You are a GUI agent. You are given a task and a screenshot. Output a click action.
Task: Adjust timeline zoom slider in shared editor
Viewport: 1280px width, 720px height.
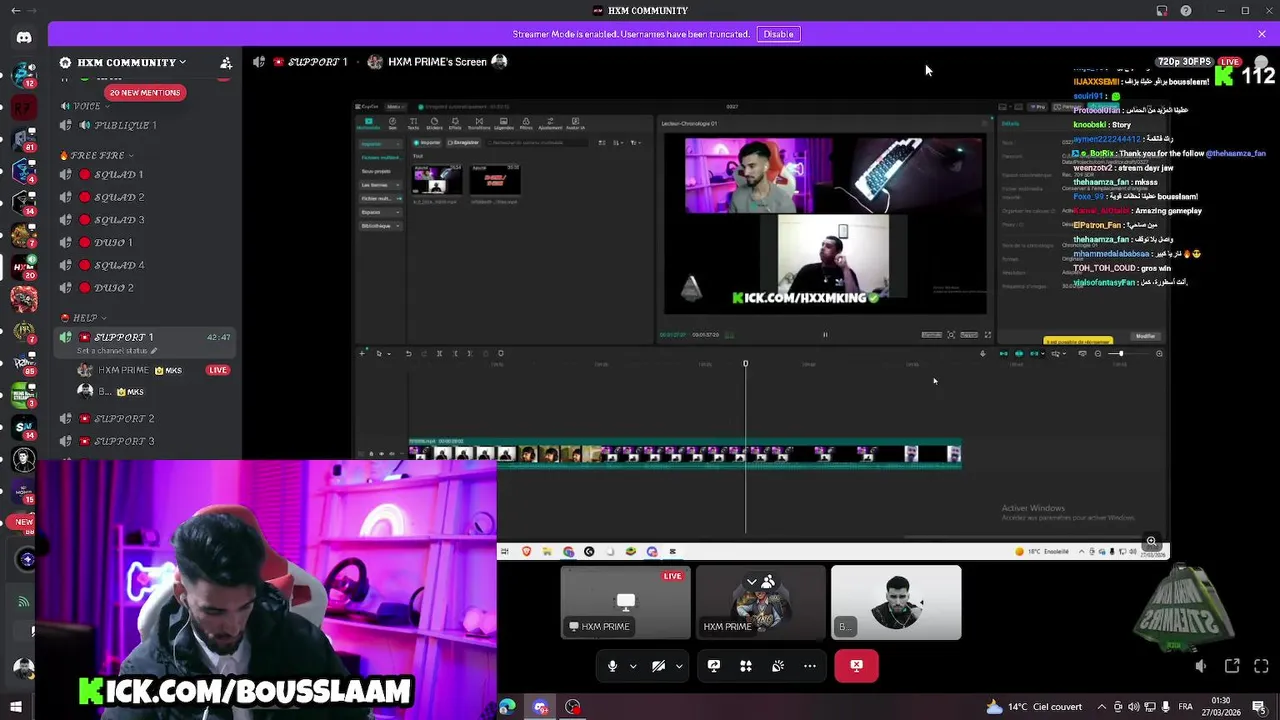1127,353
